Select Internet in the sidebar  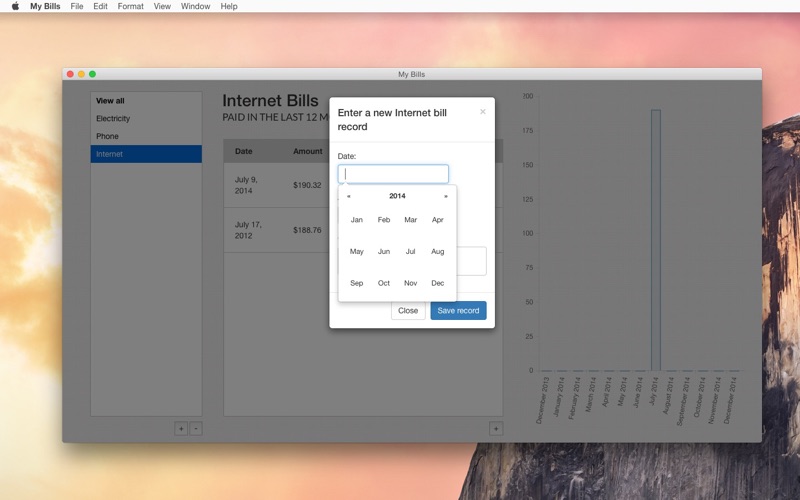coord(146,154)
